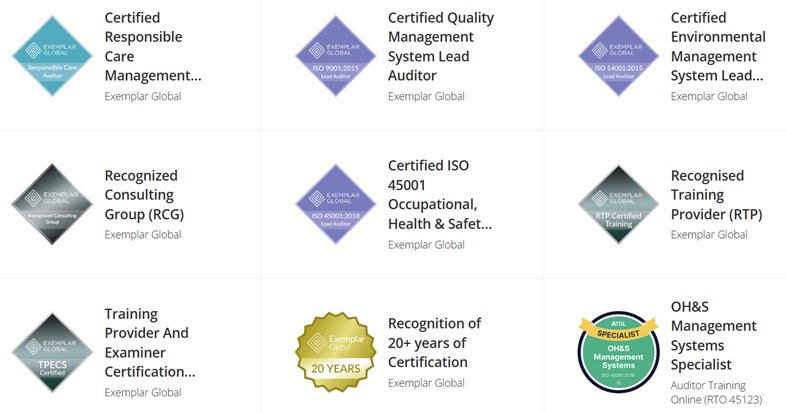Select the ISO 14001:2015 Lead Auditor badge
Image resolution: width=786 pixels, height=413 pixels.
point(619,56)
